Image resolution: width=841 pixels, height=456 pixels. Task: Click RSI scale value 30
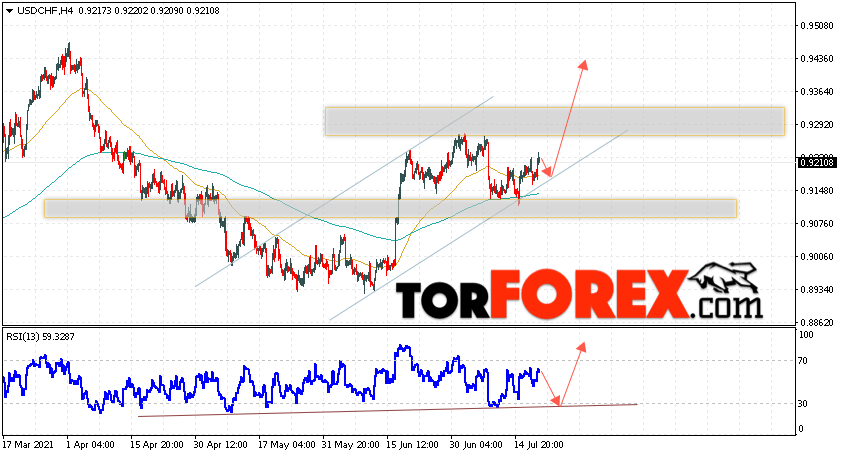coord(803,404)
